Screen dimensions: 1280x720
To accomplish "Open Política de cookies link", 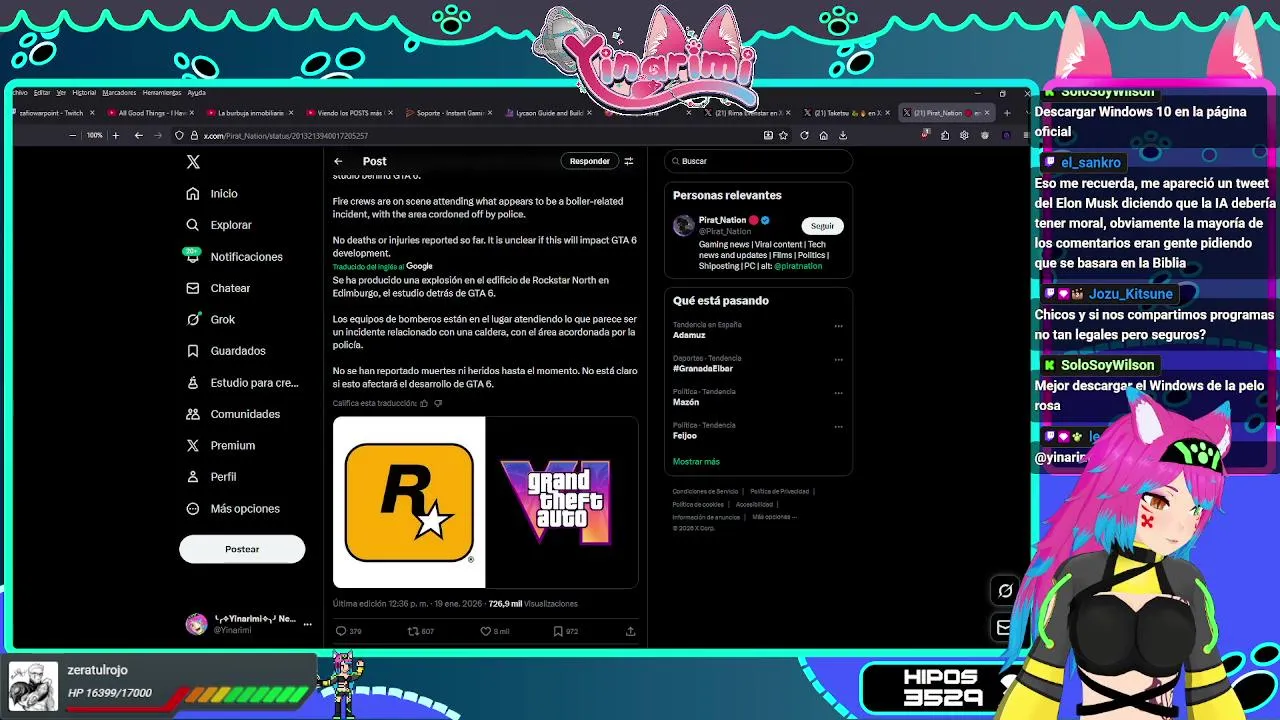I will point(698,504).
